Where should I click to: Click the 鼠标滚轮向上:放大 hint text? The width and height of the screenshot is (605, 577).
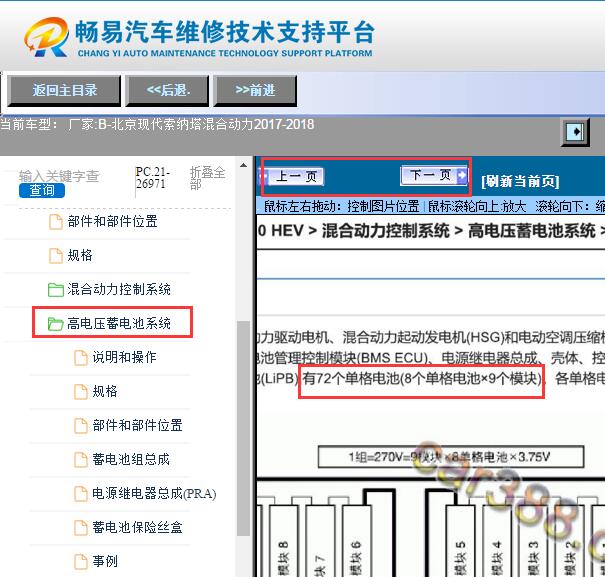[477, 206]
